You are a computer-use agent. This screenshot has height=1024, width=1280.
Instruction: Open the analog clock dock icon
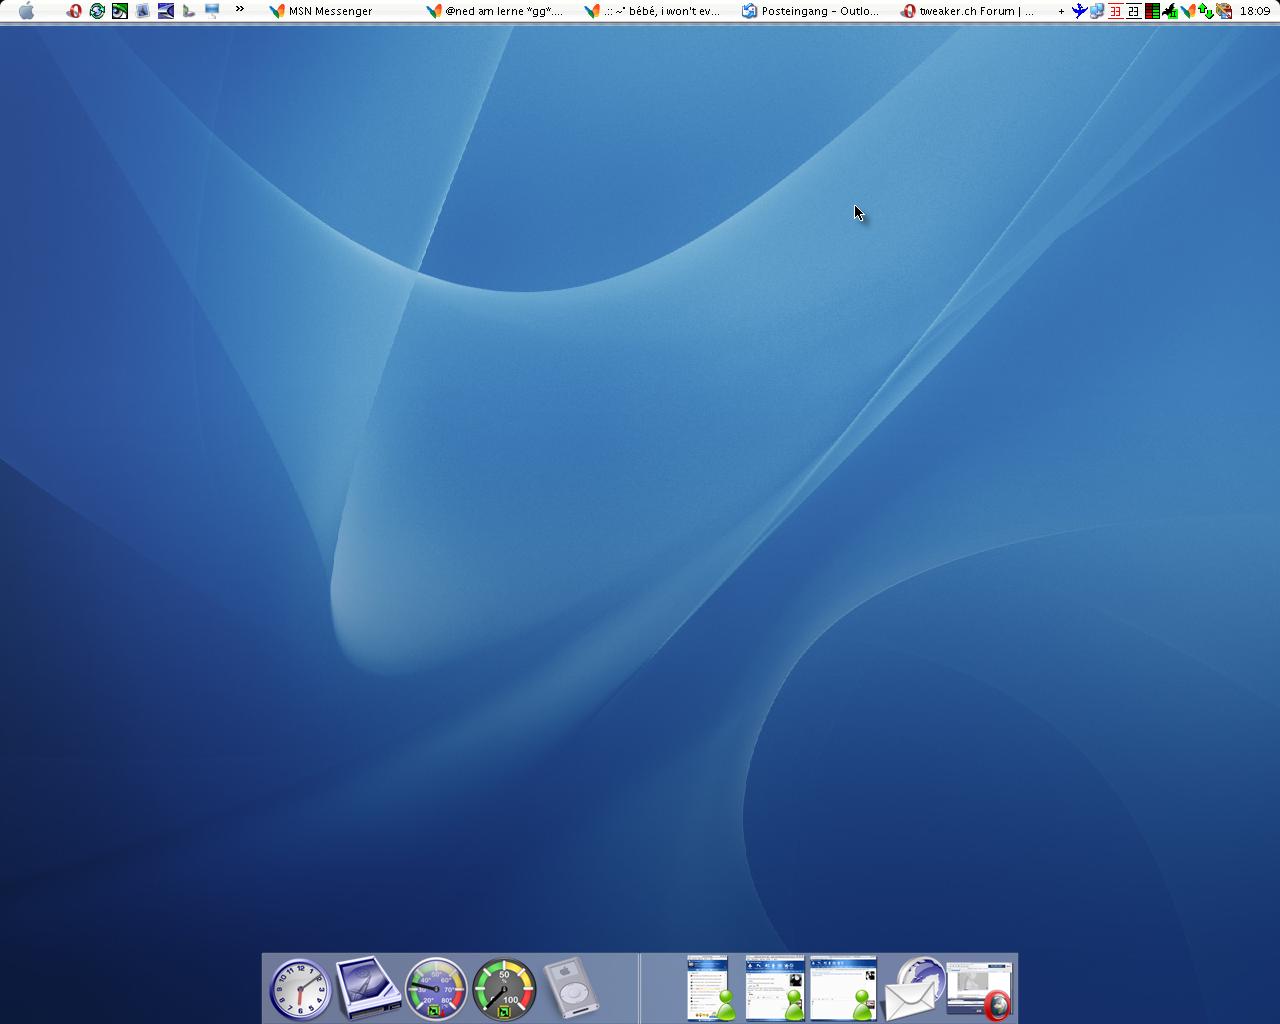coord(300,989)
